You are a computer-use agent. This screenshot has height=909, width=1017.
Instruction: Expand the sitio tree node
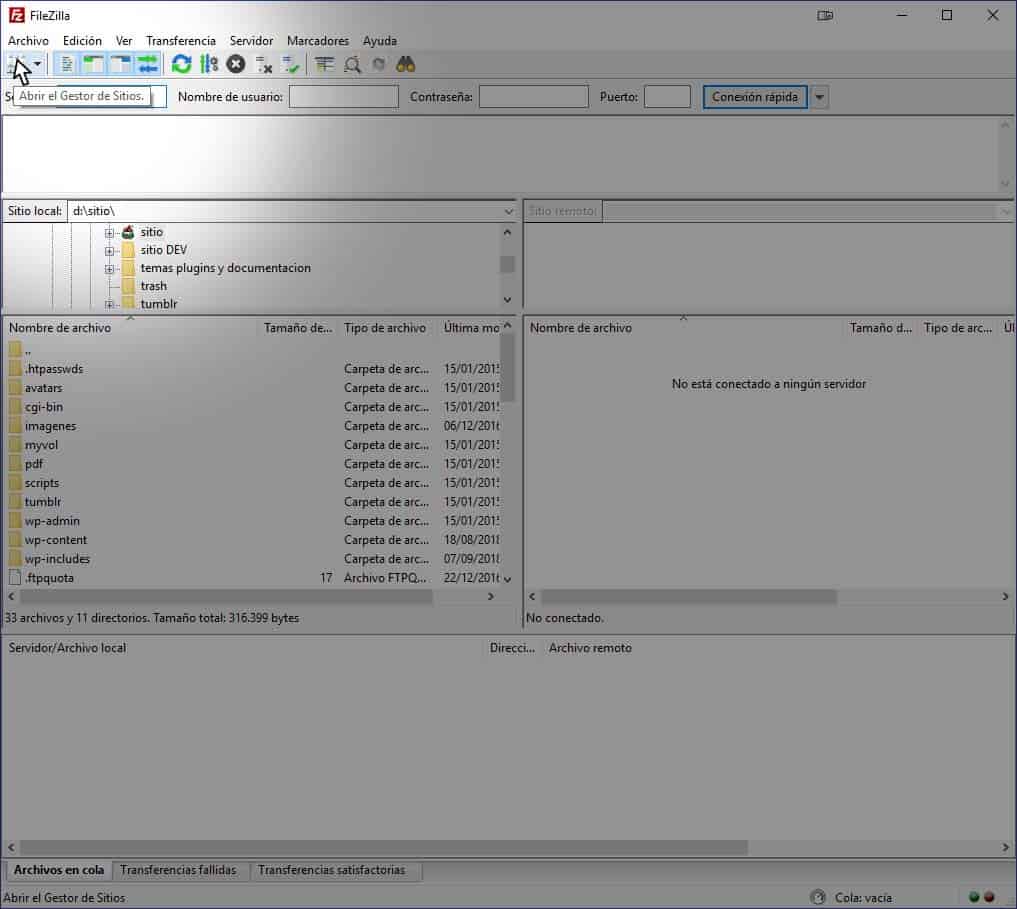109,233
